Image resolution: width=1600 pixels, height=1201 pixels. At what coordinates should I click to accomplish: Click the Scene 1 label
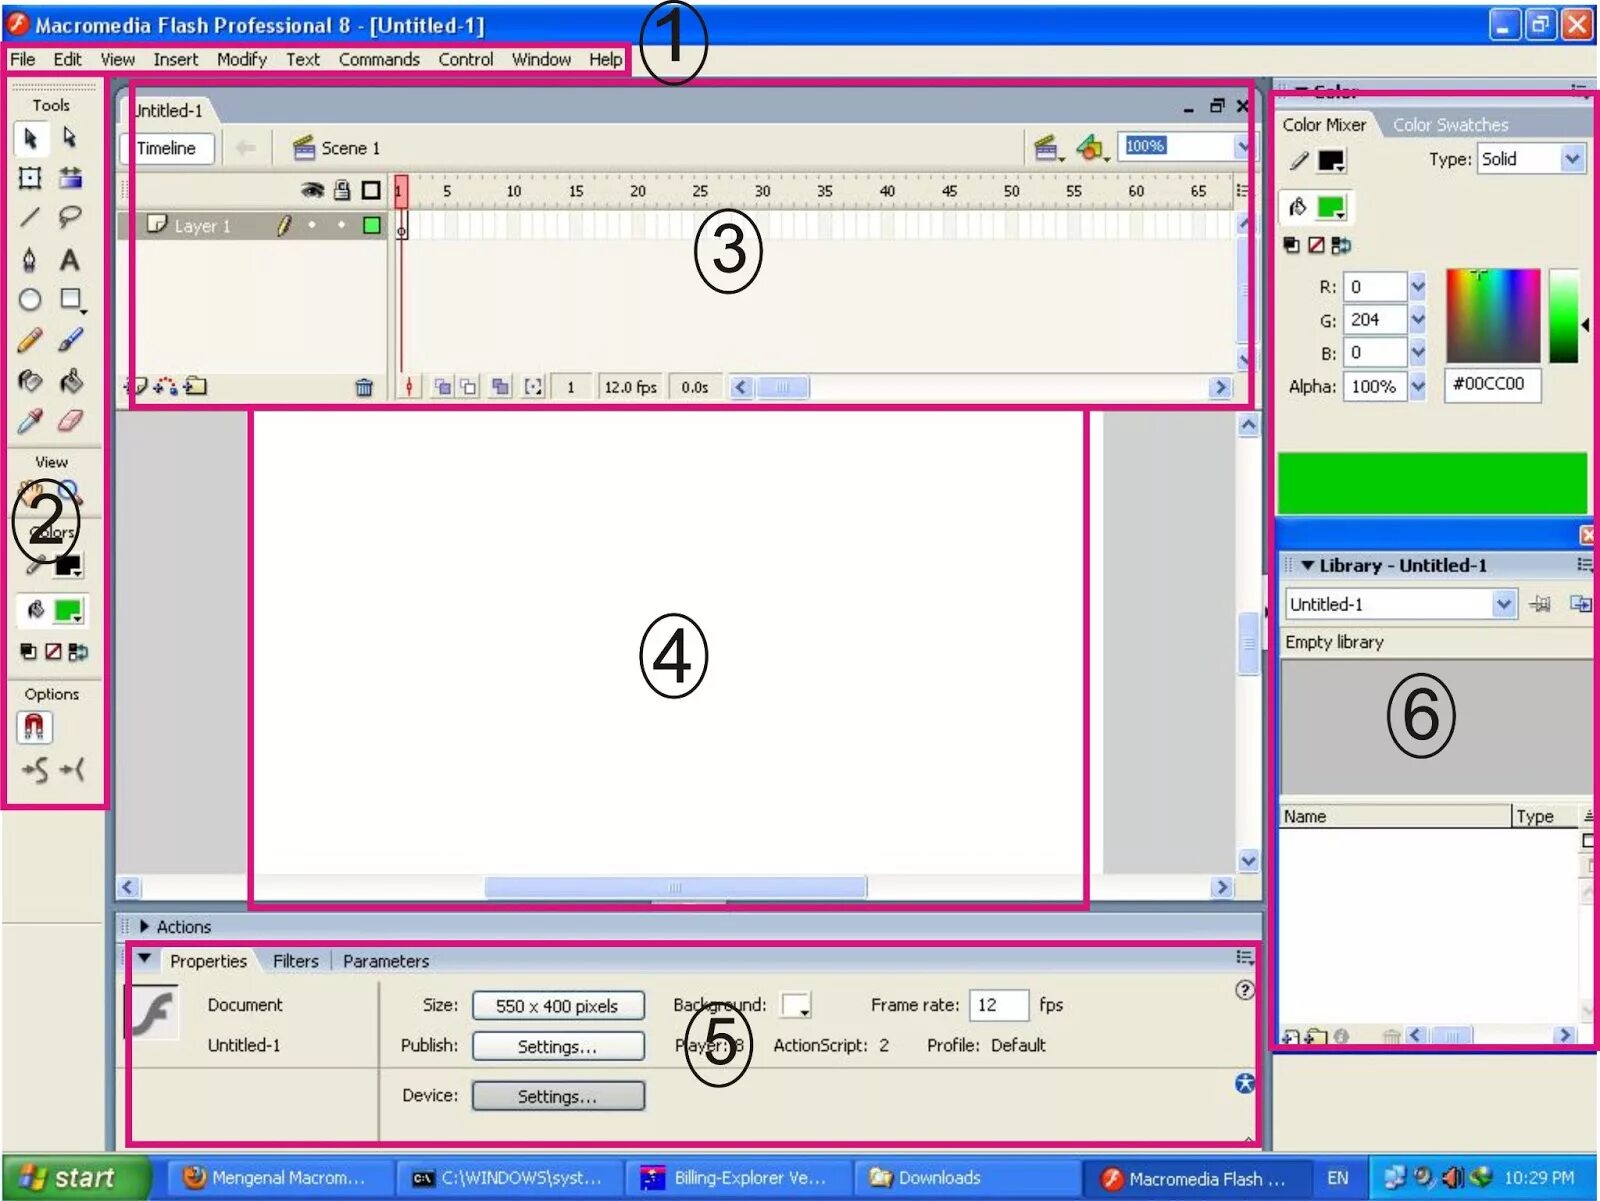coord(350,148)
